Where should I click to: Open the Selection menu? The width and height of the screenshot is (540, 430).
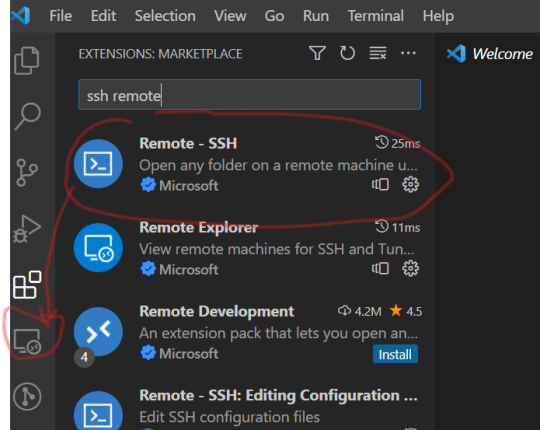(x=165, y=16)
